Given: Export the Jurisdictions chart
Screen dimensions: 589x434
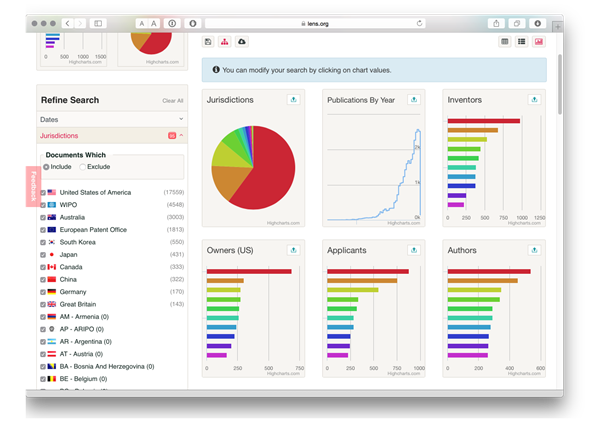Looking at the screenshot, I should tap(293, 100).
